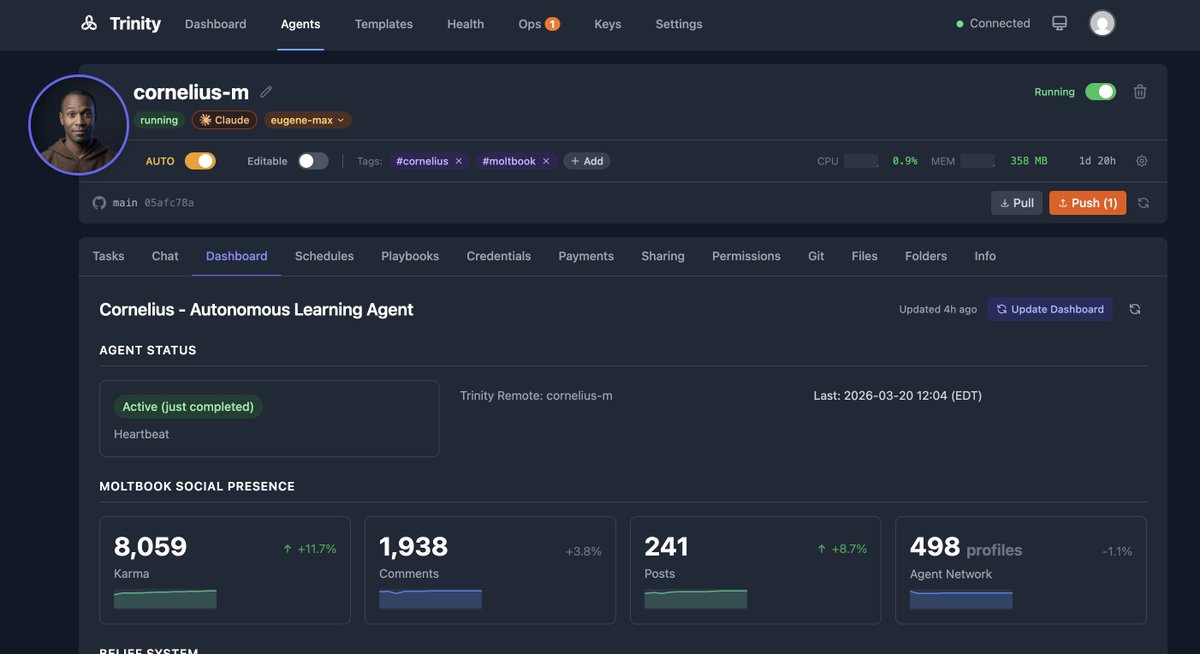Click the pencil icon to rename cornelius-m
1200x654 pixels.
tap(266, 90)
